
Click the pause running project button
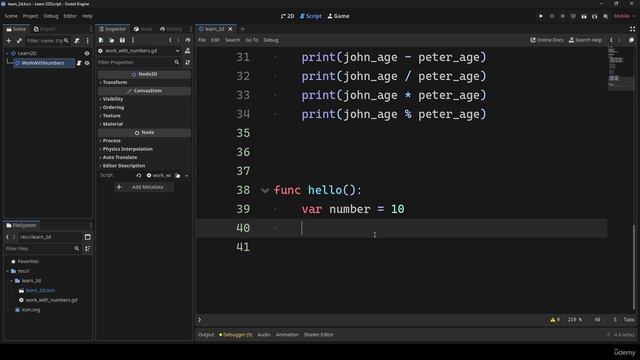pos(552,16)
